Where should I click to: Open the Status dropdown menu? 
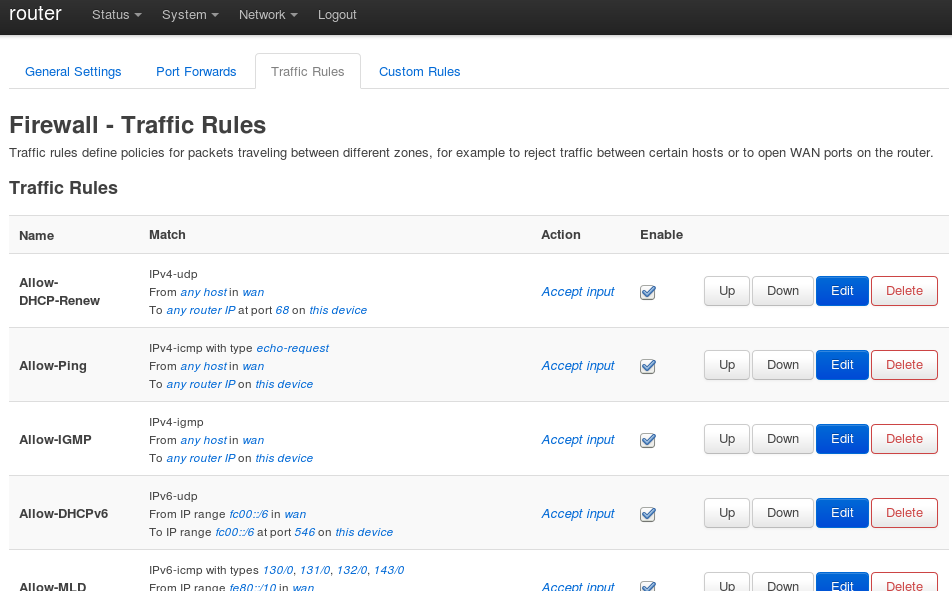[117, 15]
